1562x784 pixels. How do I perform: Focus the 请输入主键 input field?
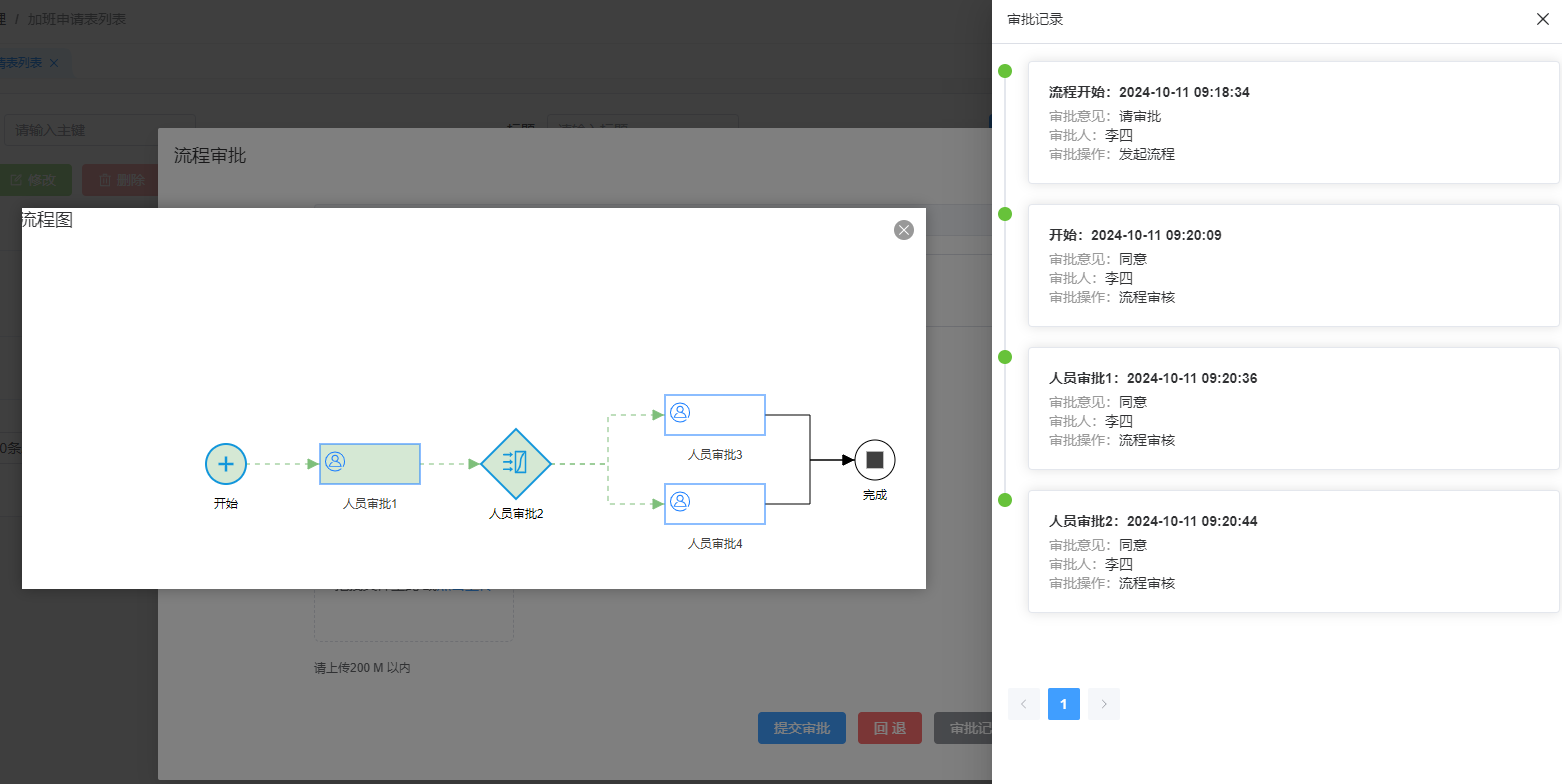click(x=70, y=130)
